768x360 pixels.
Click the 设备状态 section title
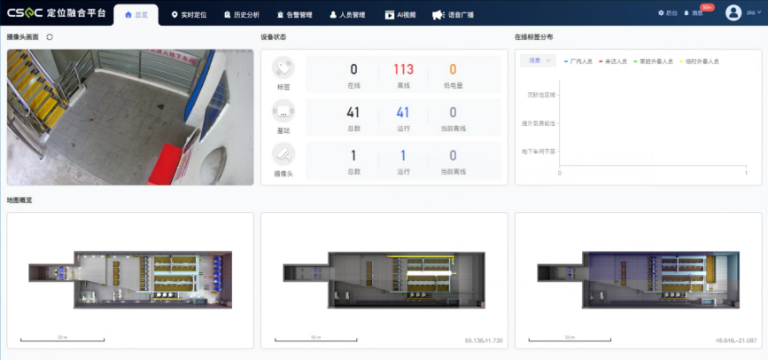click(x=273, y=37)
